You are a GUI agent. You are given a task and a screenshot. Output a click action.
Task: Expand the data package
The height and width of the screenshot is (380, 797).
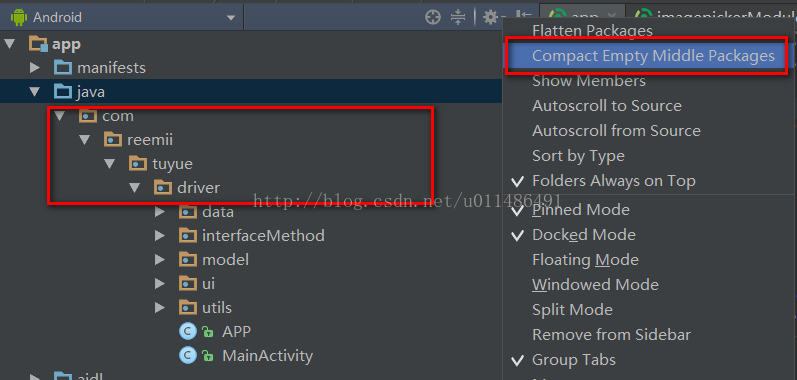pyautogui.click(x=160, y=212)
